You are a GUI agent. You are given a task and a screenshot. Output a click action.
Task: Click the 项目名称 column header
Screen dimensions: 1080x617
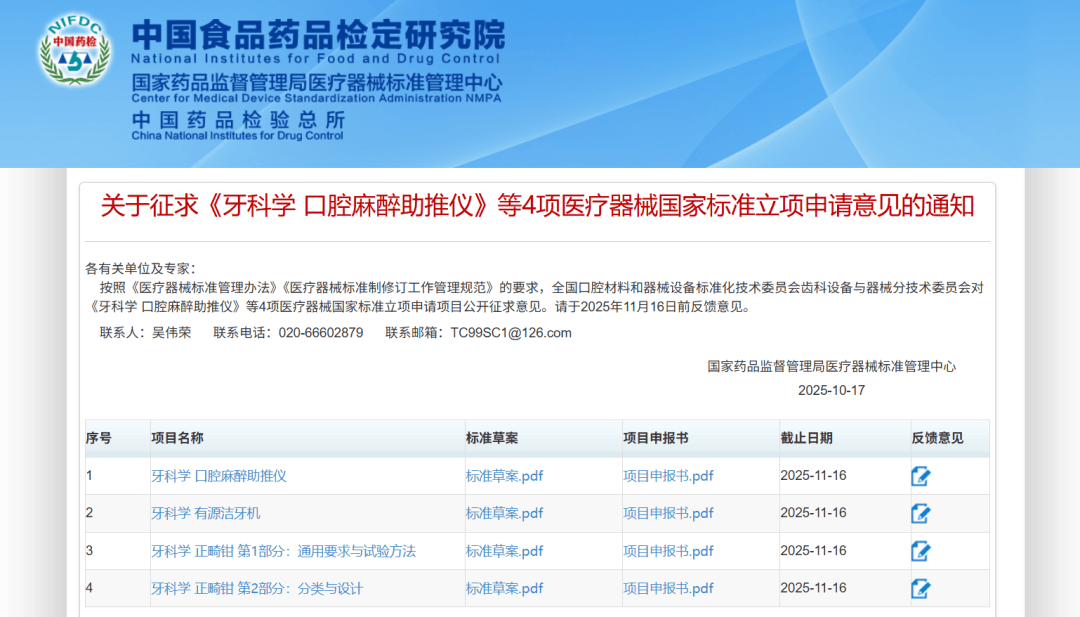click(x=177, y=438)
